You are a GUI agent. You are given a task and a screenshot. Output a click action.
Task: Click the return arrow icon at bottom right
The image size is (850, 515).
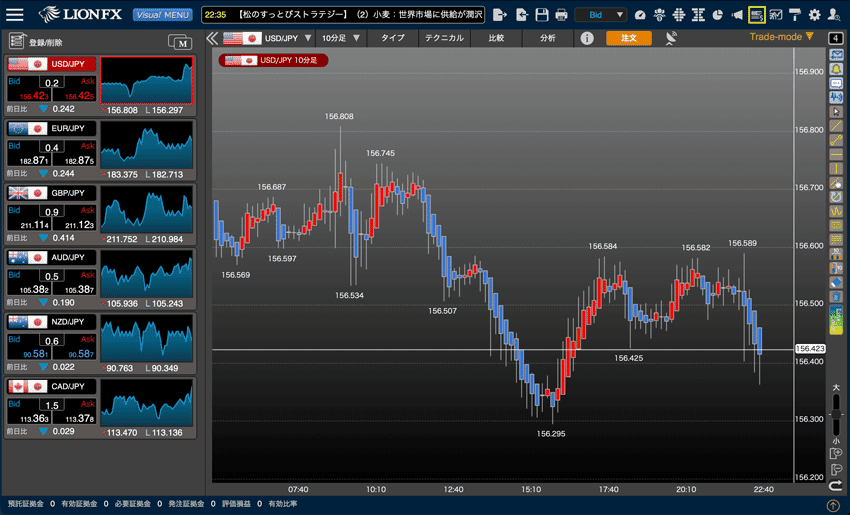(x=836, y=484)
